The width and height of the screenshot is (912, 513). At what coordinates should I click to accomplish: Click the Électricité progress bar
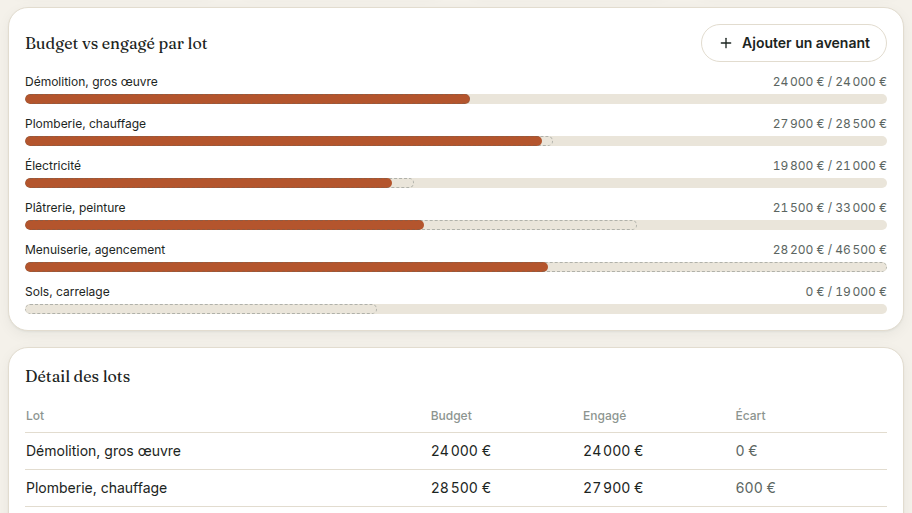click(455, 183)
